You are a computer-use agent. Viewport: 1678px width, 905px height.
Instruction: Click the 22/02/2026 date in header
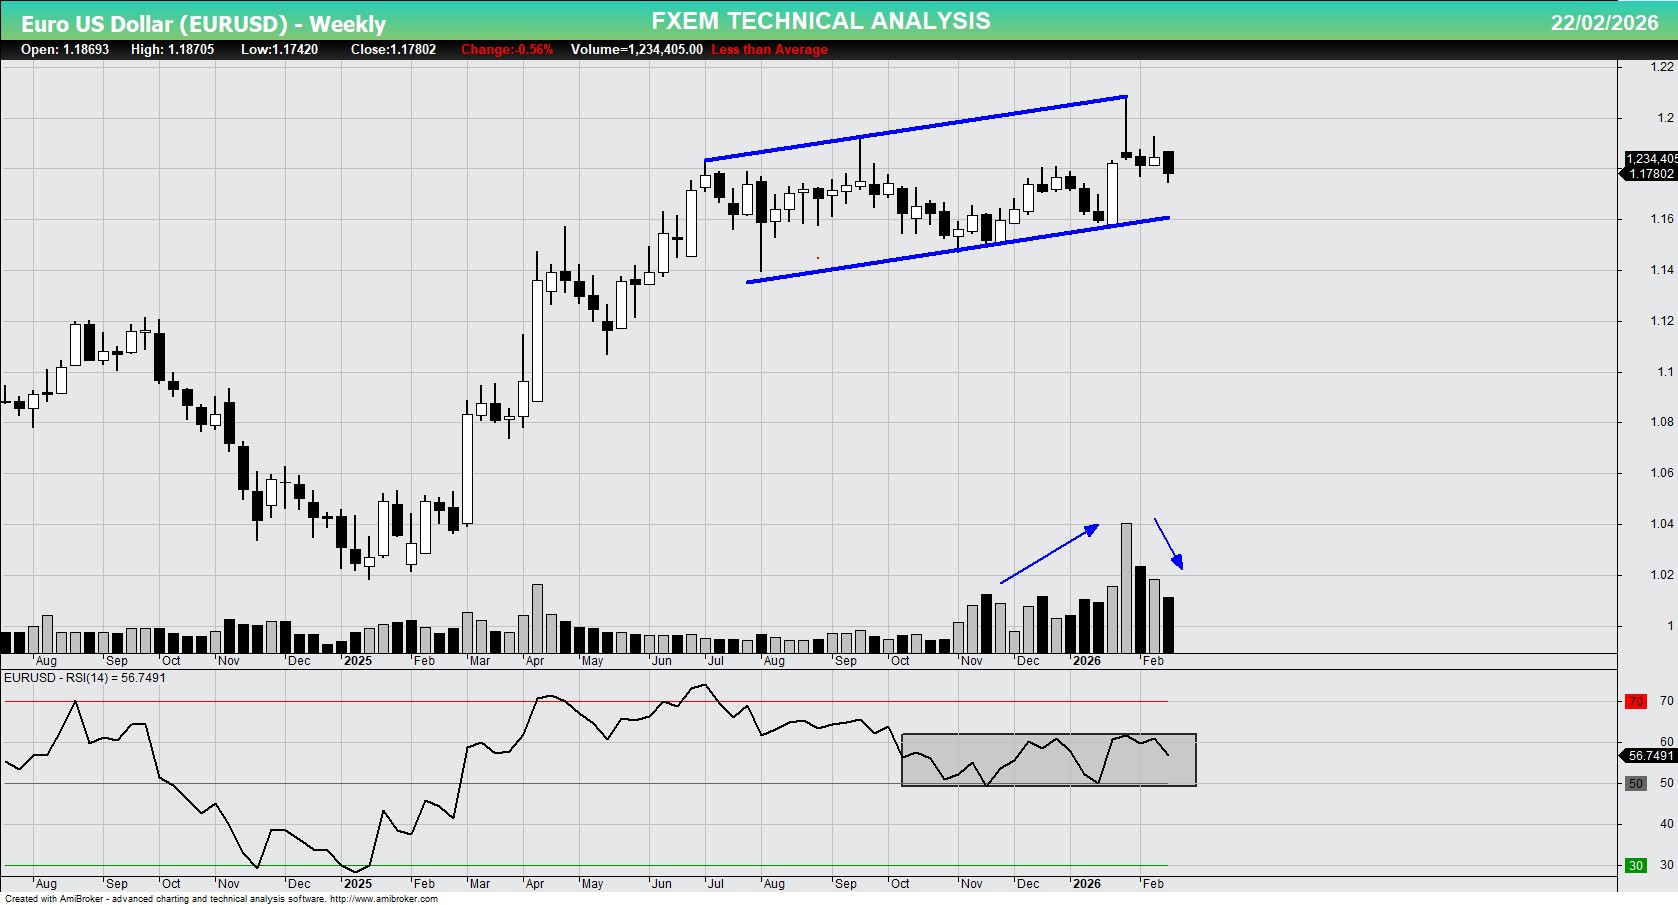click(x=1604, y=22)
